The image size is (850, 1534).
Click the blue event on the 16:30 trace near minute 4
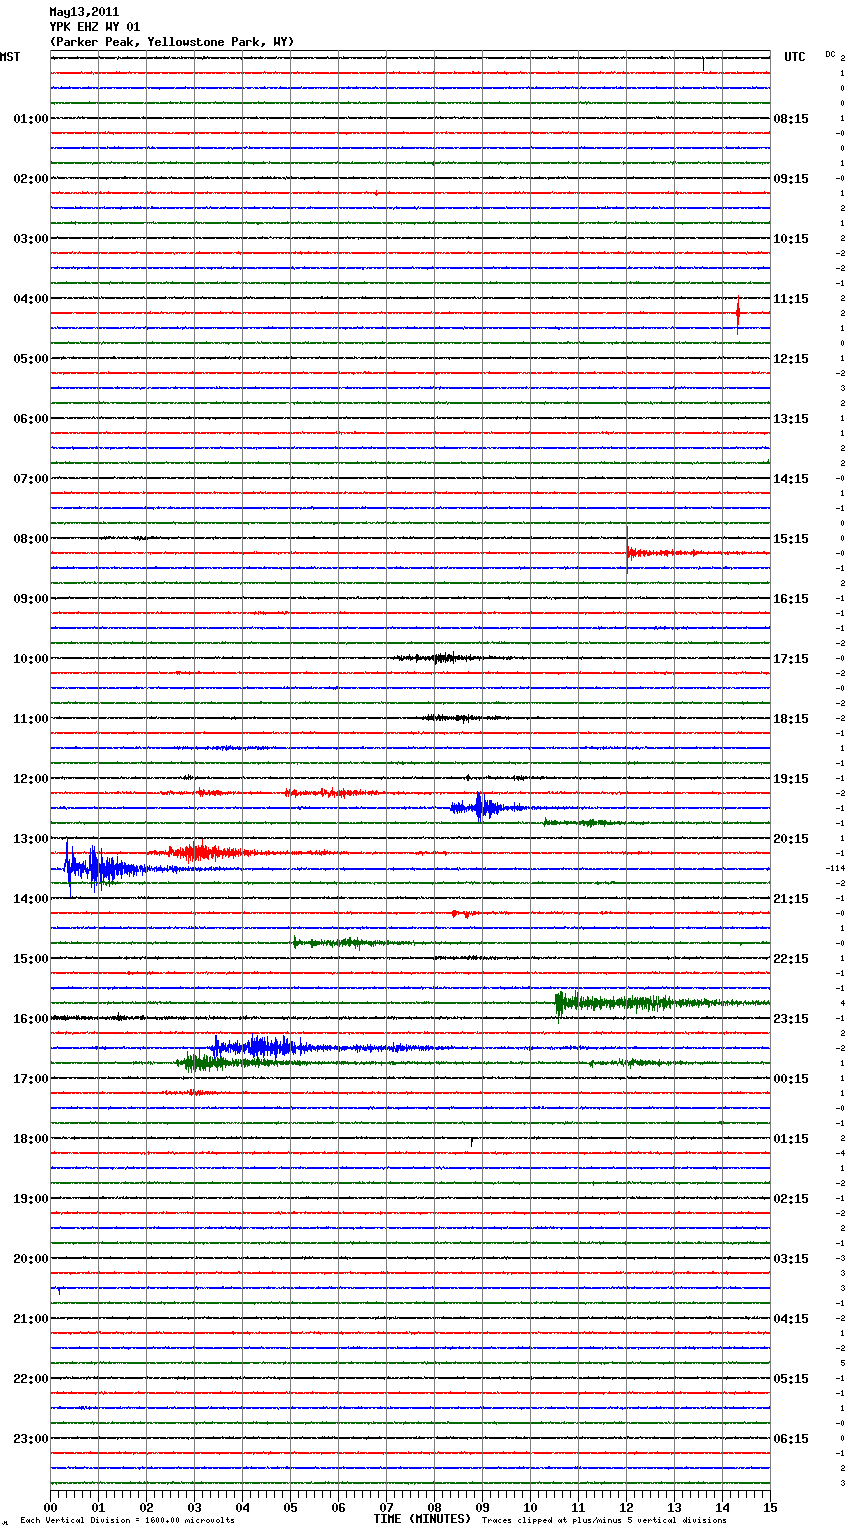click(x=260, y=1047)
